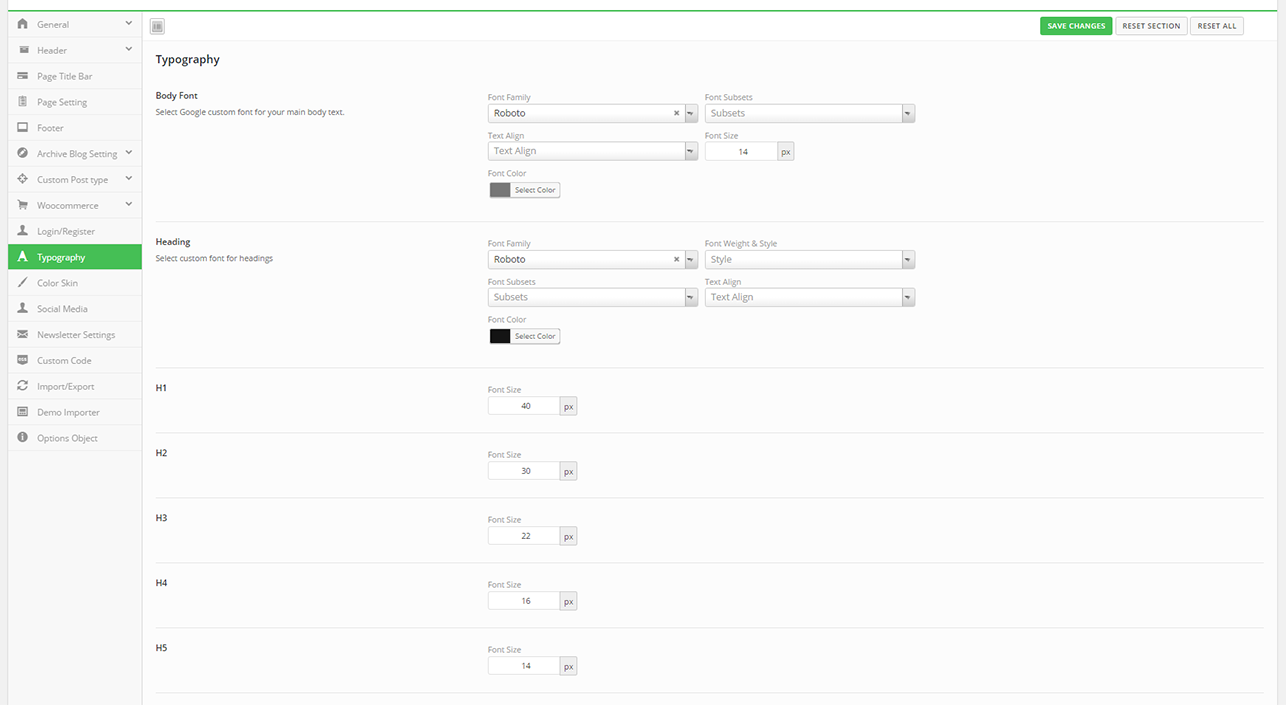Viewport: 1286px width, 705px height.
Task: Click Body Font Select Color button
Action: [x=535, y=190]
